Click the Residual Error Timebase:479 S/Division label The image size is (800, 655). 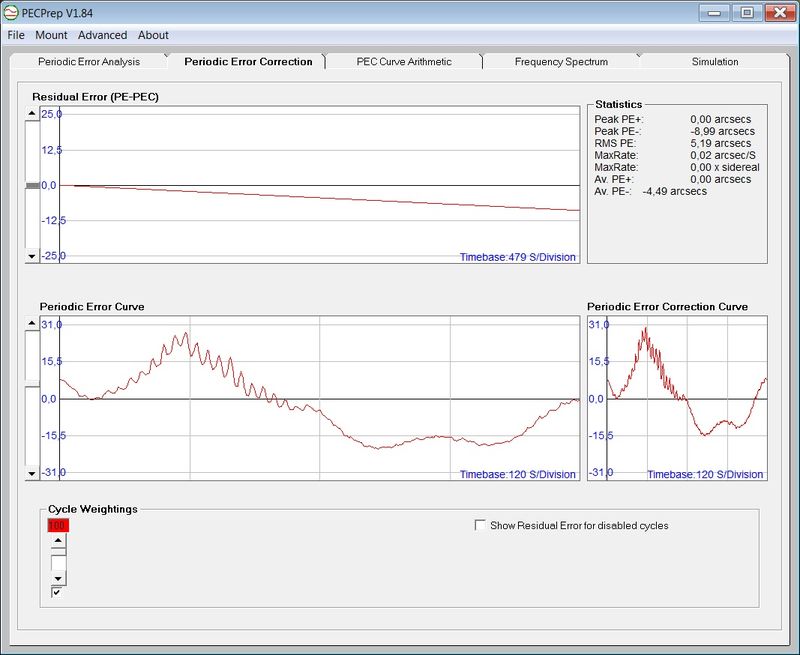517,257
